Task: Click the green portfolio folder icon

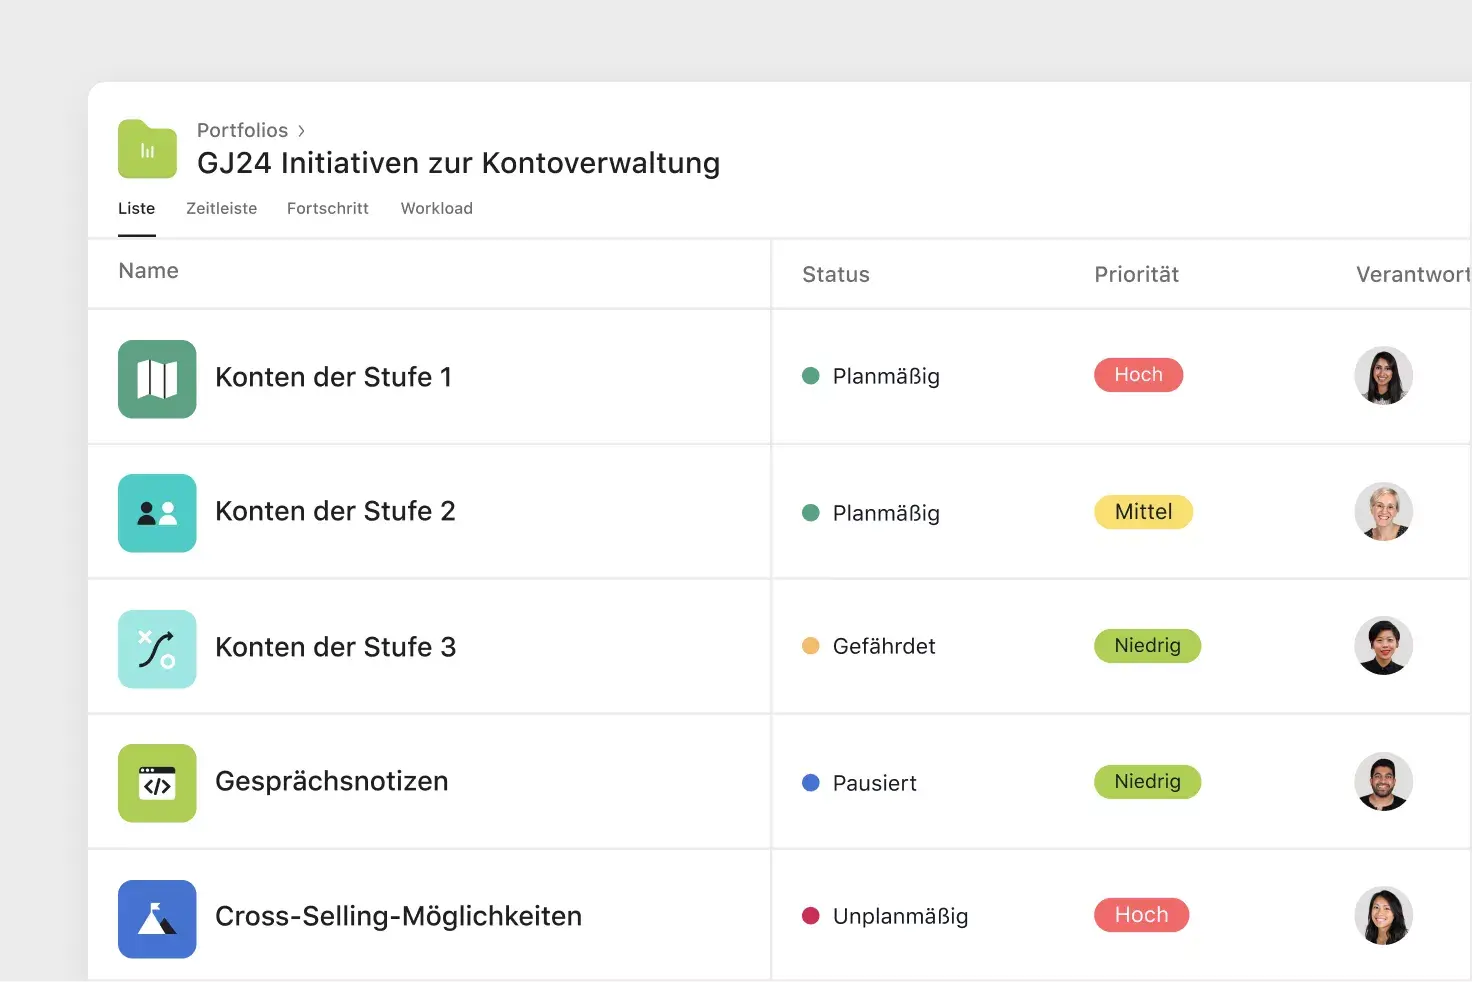Action: click(x=146, y=148)
